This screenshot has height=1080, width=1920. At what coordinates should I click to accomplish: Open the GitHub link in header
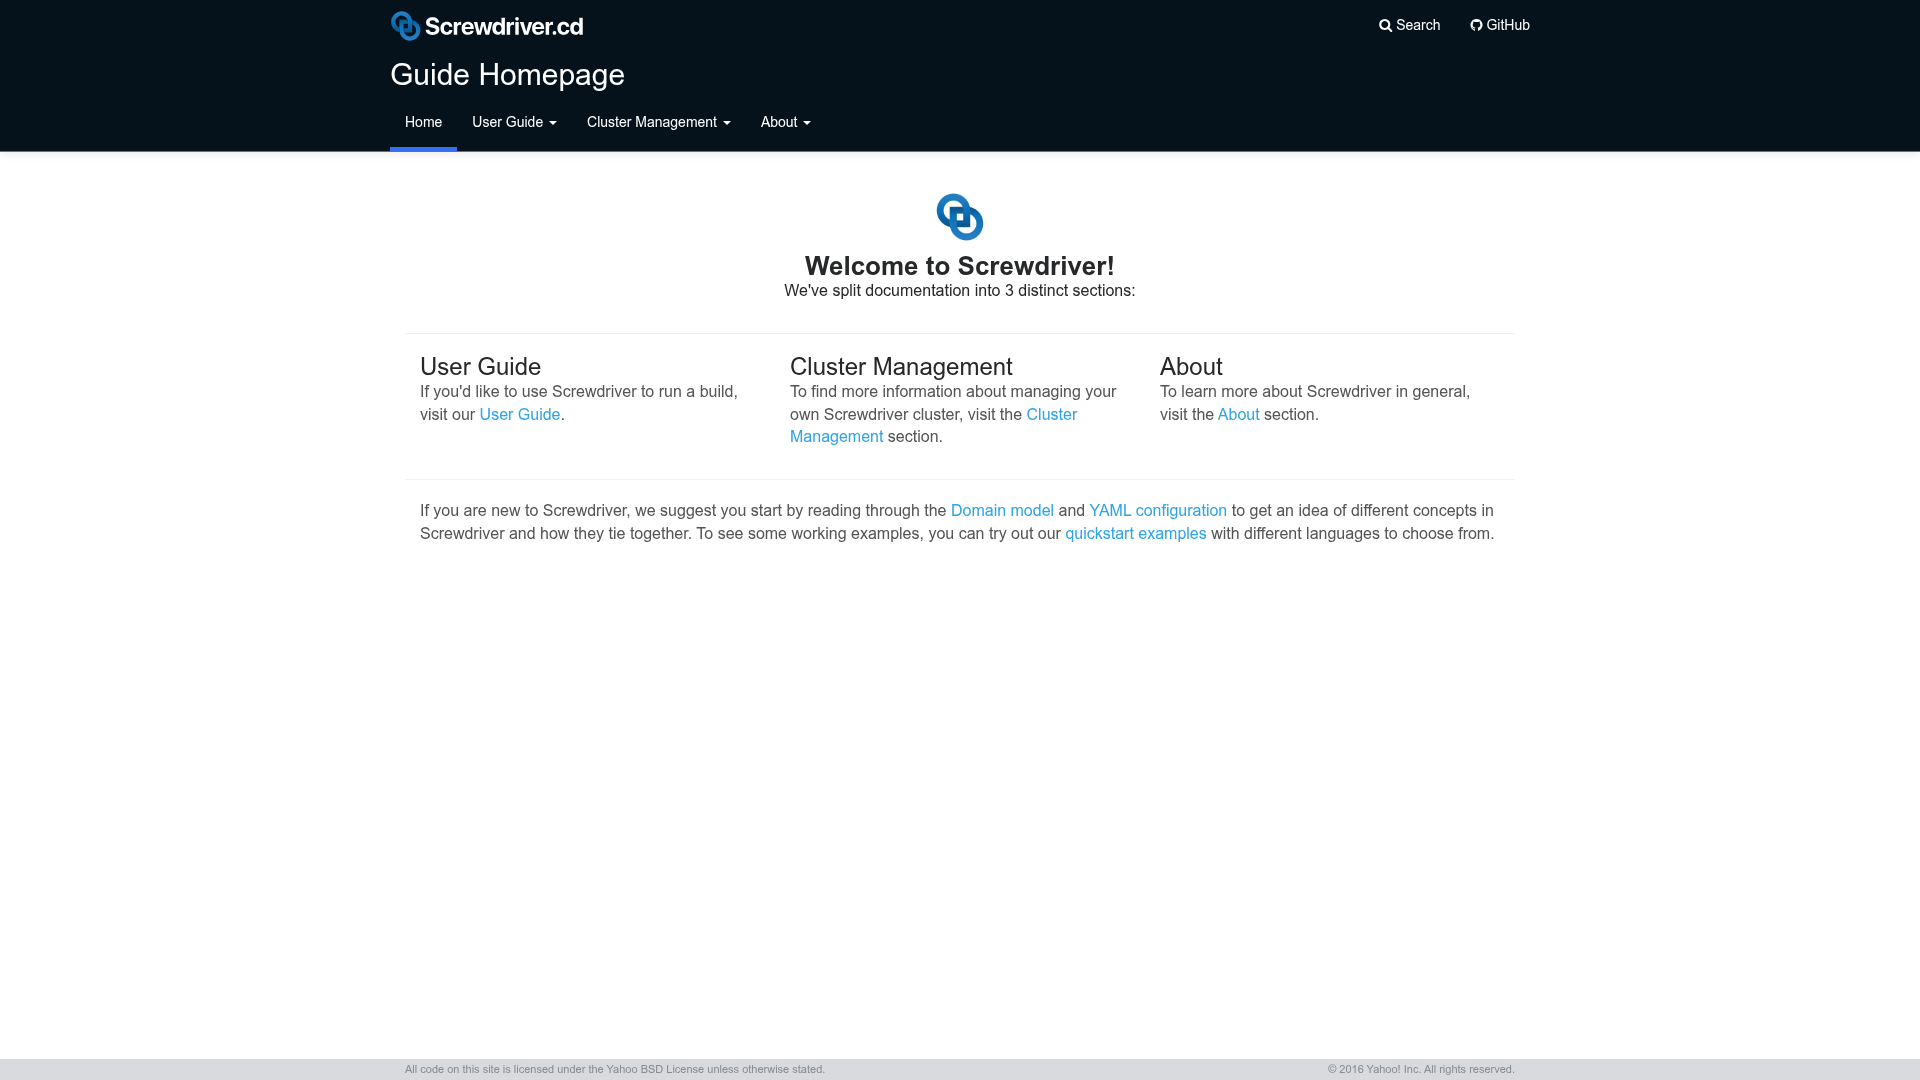[1500, 25]
